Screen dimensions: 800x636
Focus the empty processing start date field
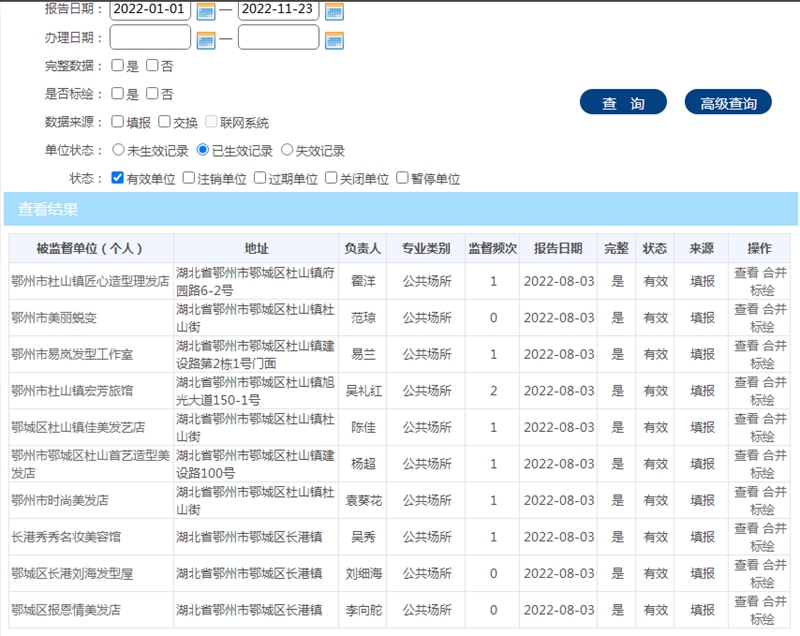pyautogui.click(x=150, y=38)
